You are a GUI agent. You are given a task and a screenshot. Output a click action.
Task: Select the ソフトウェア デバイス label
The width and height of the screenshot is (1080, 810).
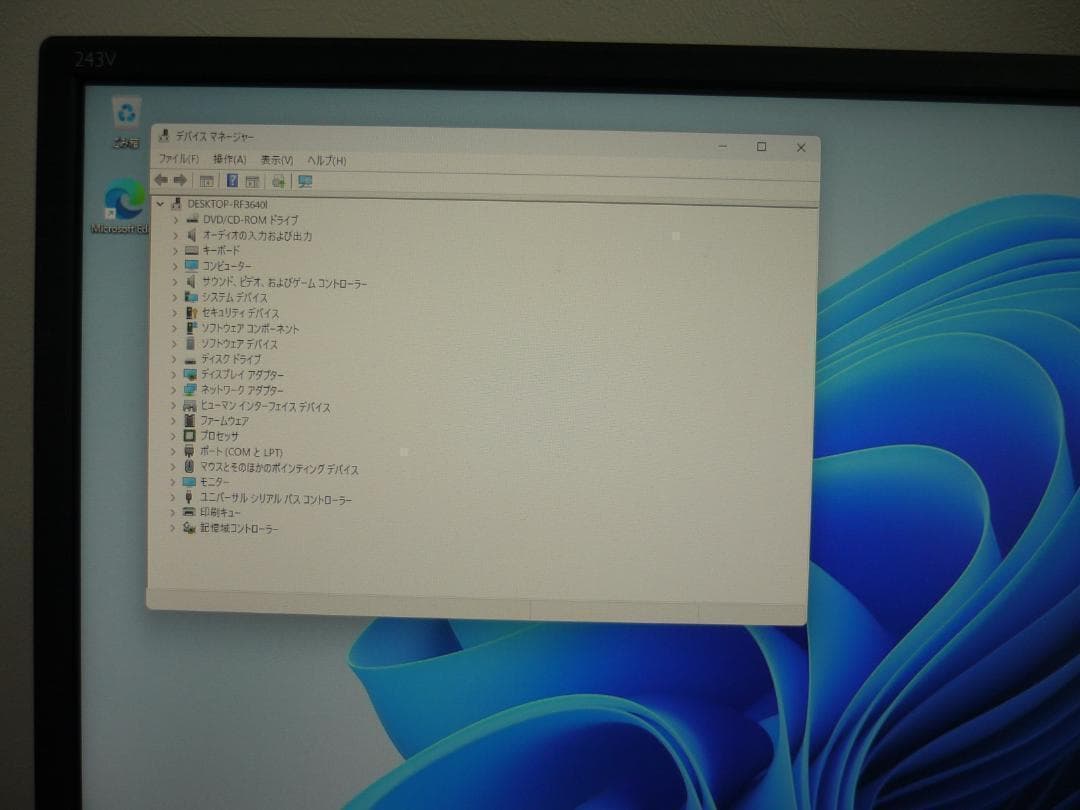pos(239,344)
